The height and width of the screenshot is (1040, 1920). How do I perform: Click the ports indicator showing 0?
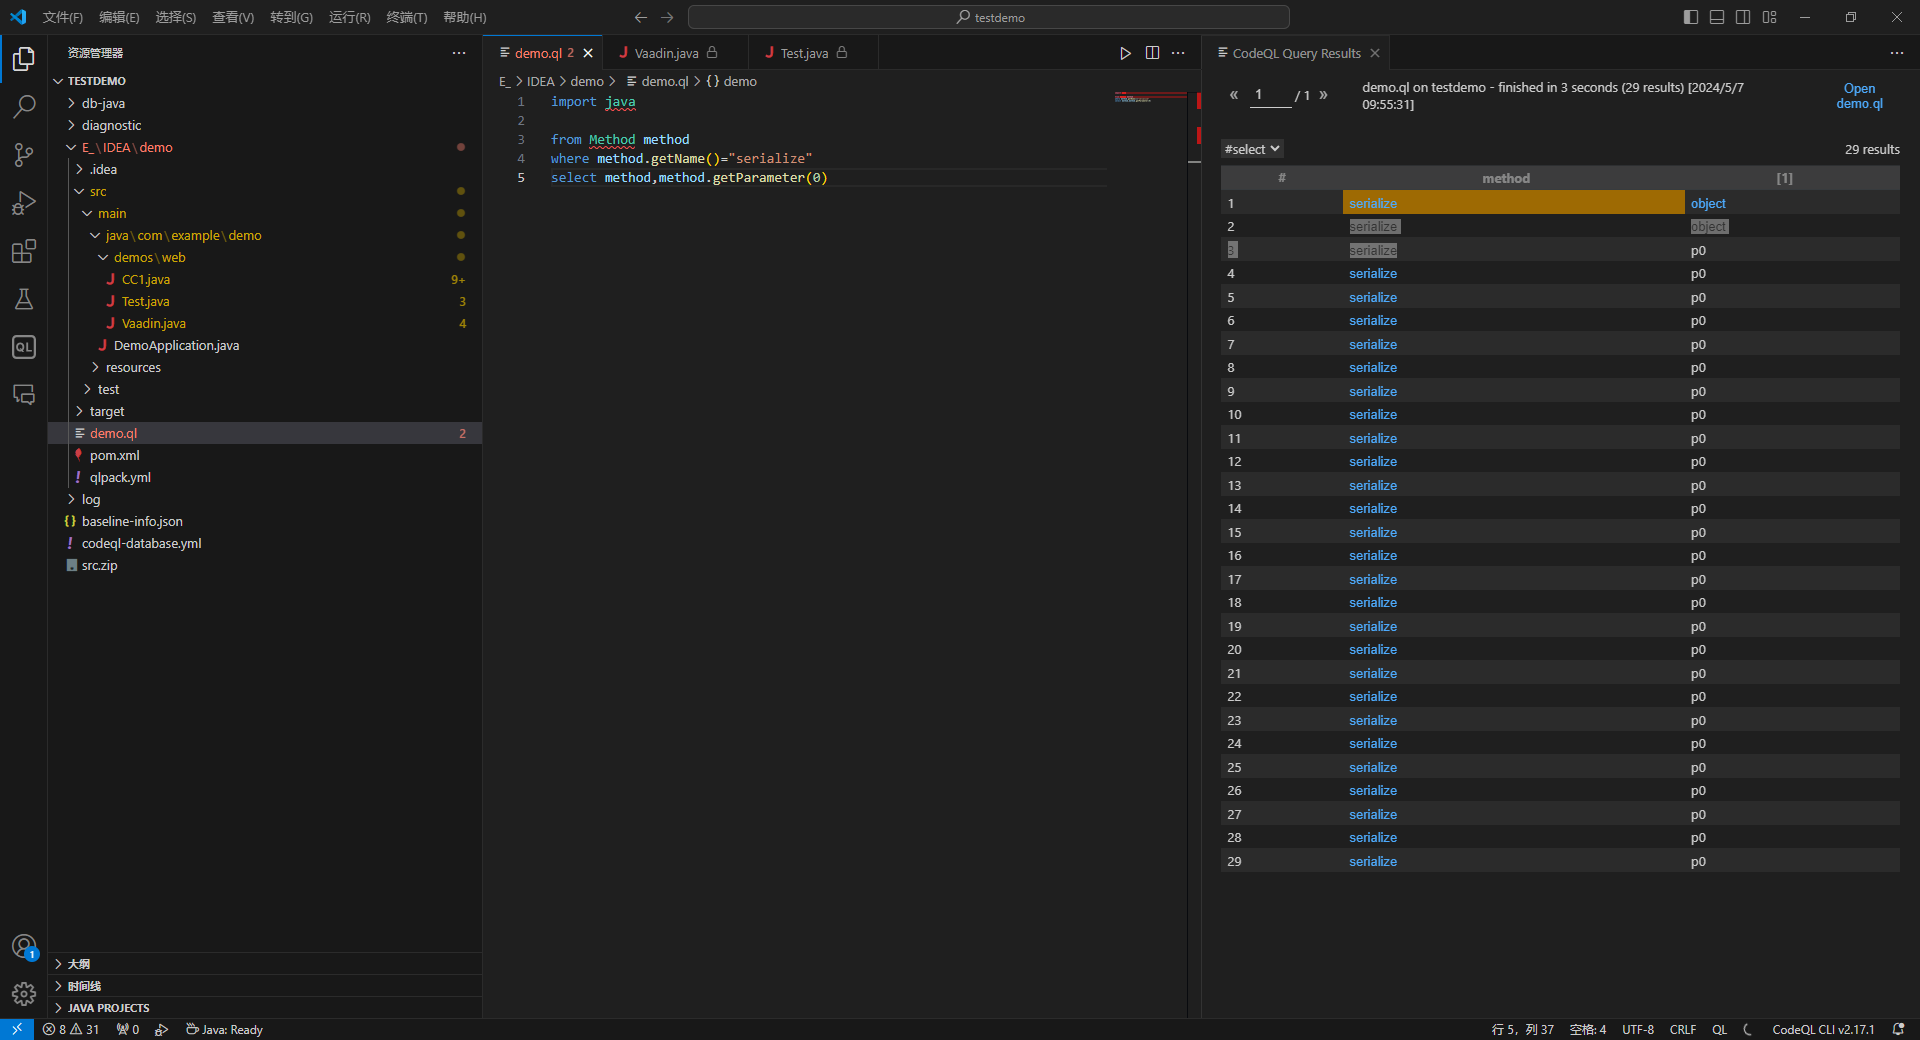coord(128,1029)
